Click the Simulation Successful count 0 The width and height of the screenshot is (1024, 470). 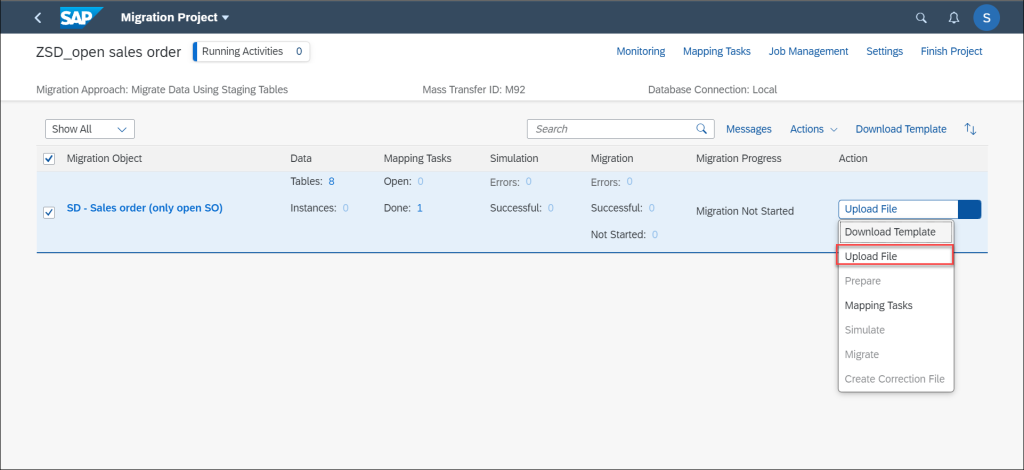(x=551, y=208)
